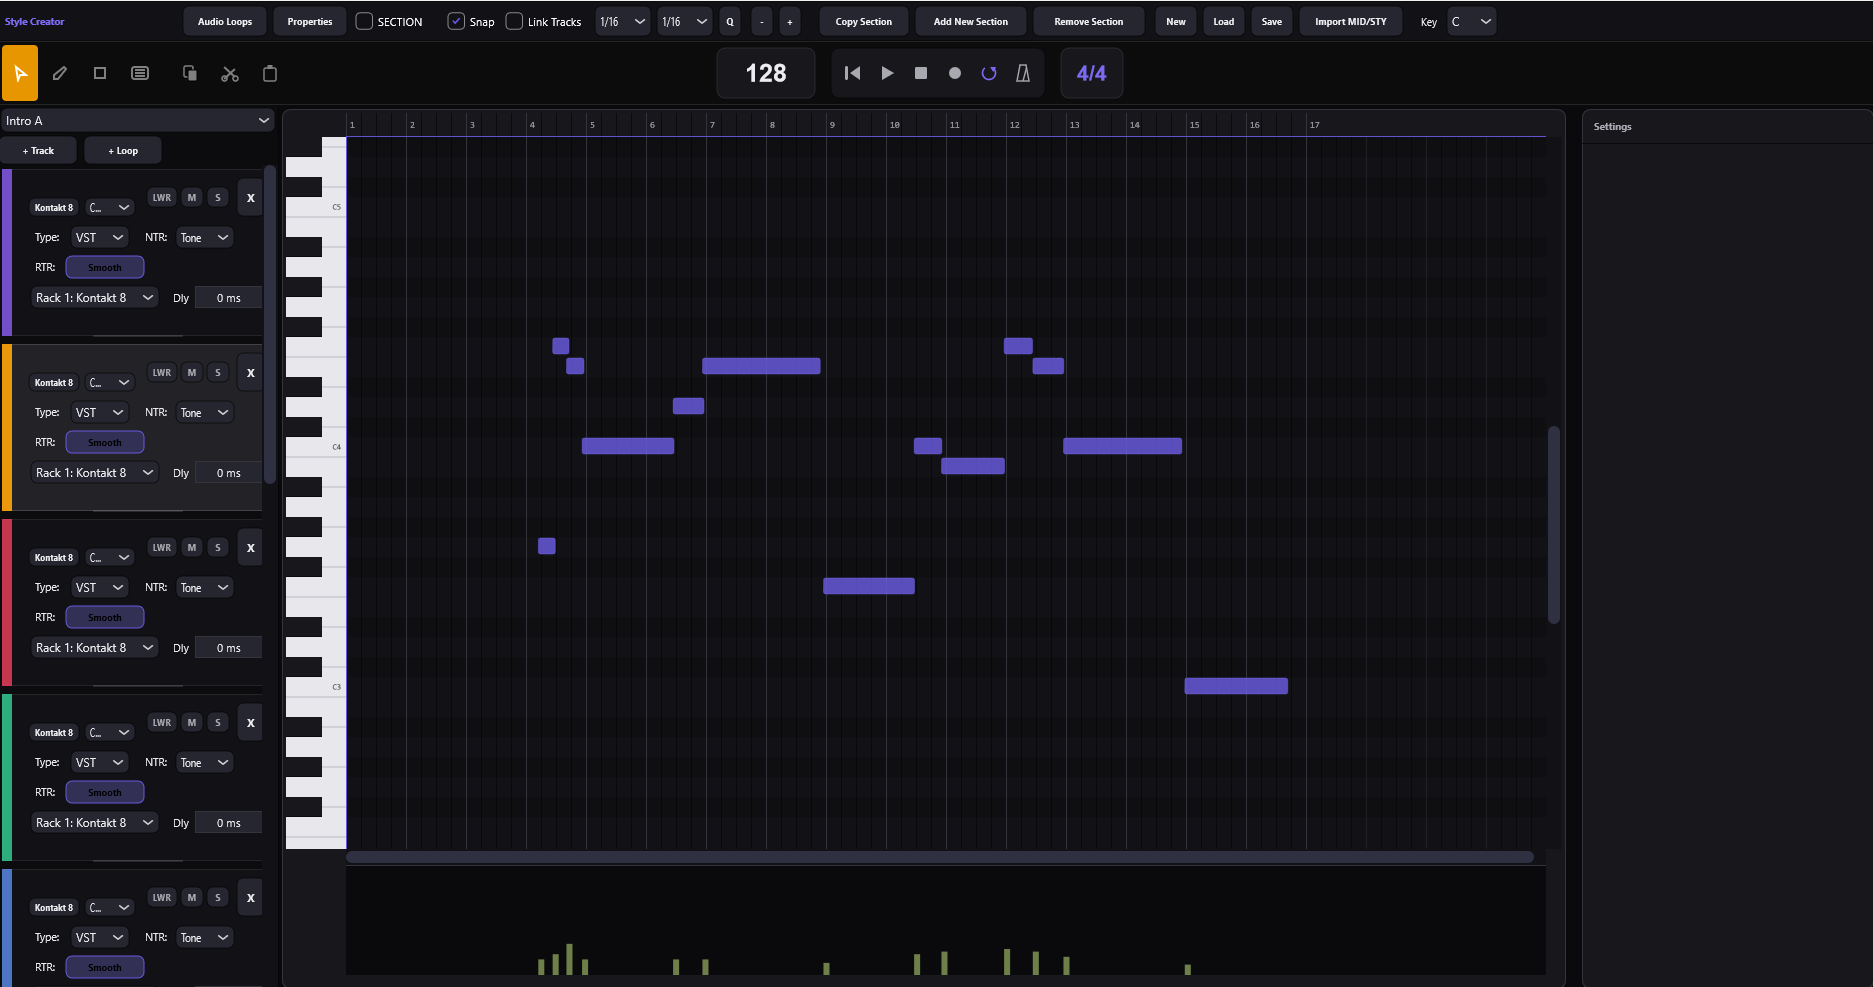Click the New button
1873x987 pixels.
[x=1176, y=22]
